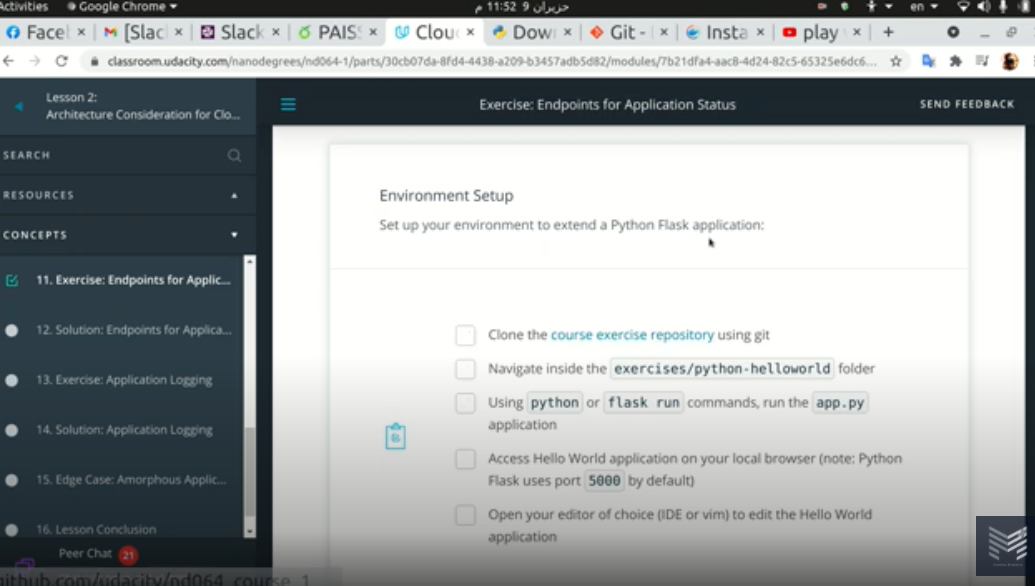
Task: Reload the current page
Action: point(61,61)
